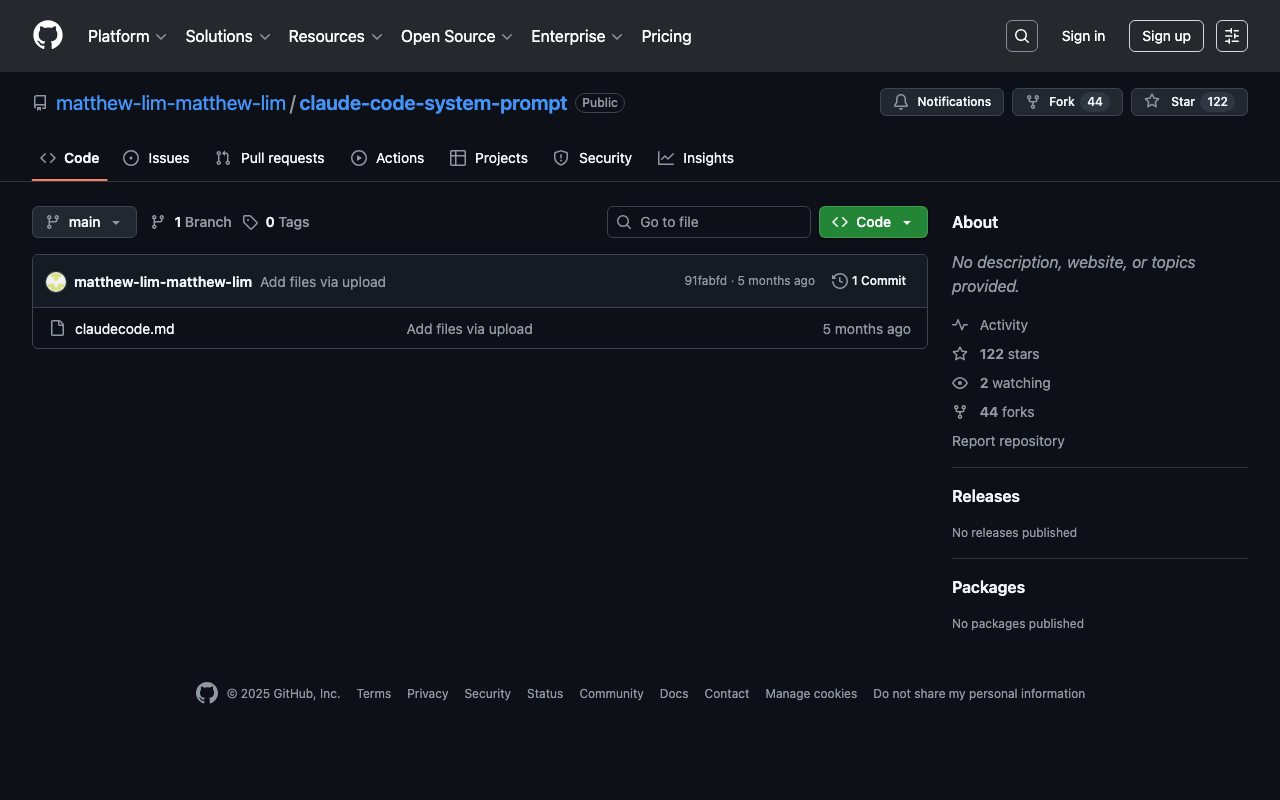Expand the green Code dropdown
Screen dimensions: 1280x800
click(x=873, y=222)
